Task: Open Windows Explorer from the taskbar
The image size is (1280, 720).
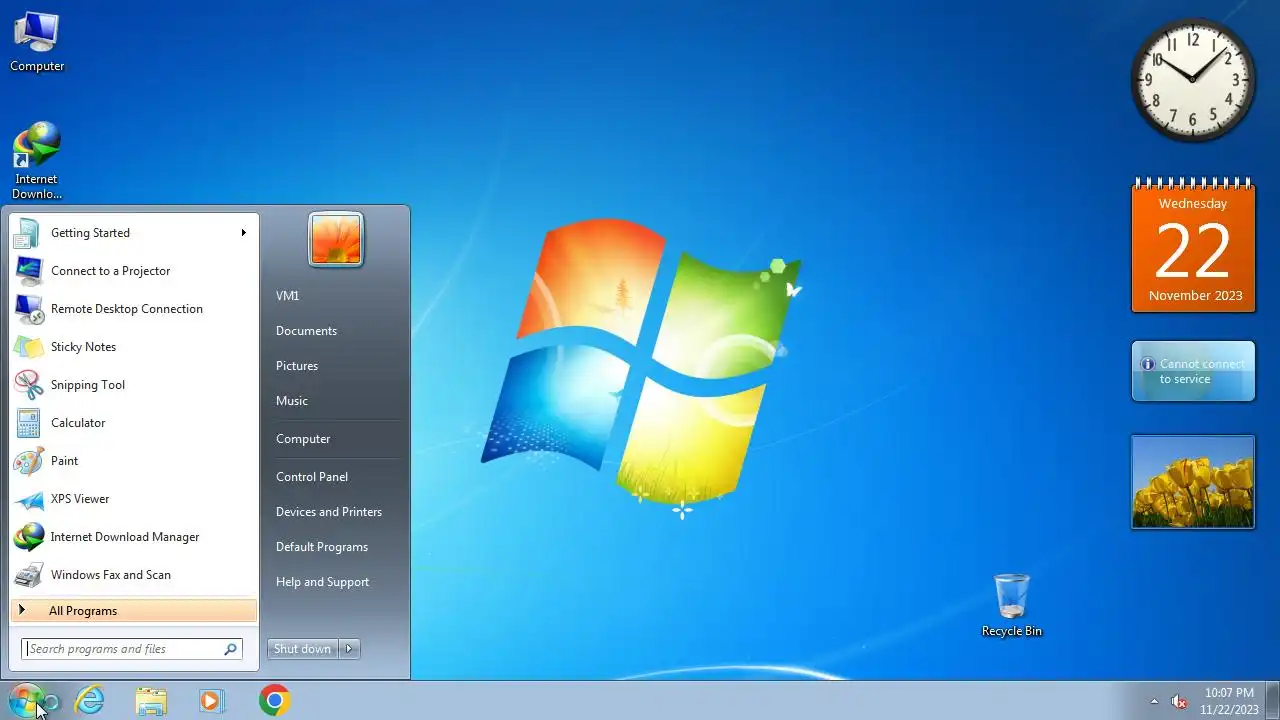Action: pos(151,700)
